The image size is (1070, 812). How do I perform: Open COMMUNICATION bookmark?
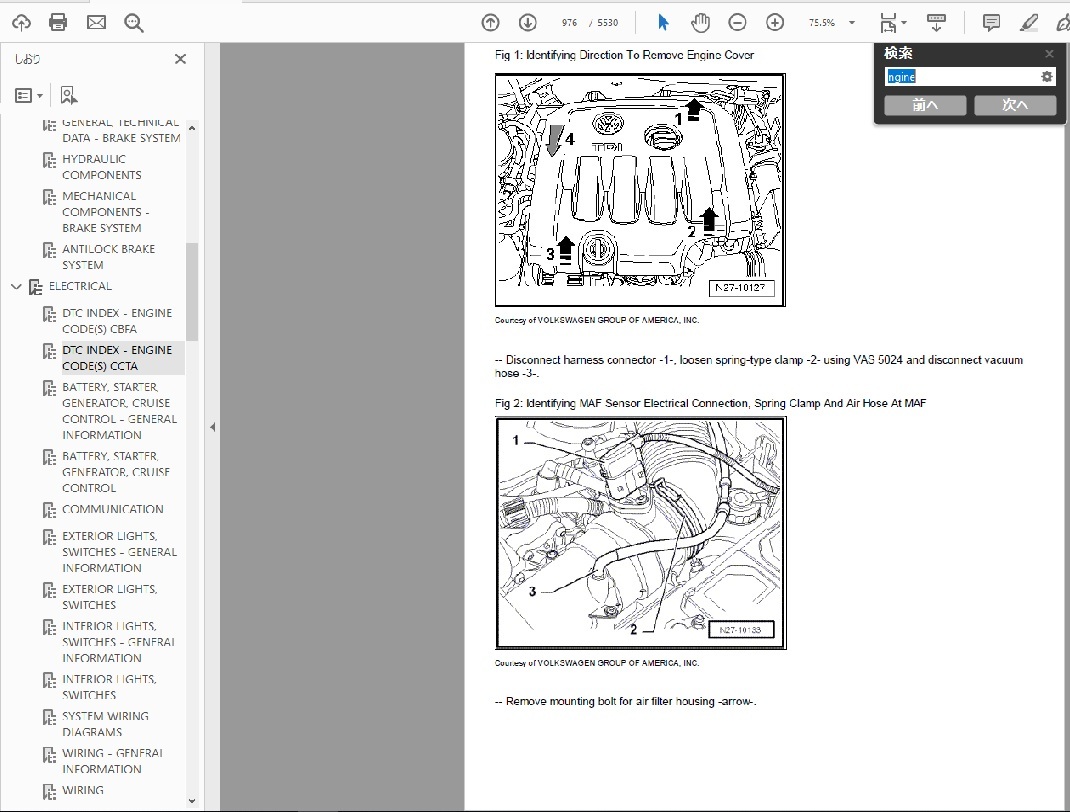click(x=113, y=510)
